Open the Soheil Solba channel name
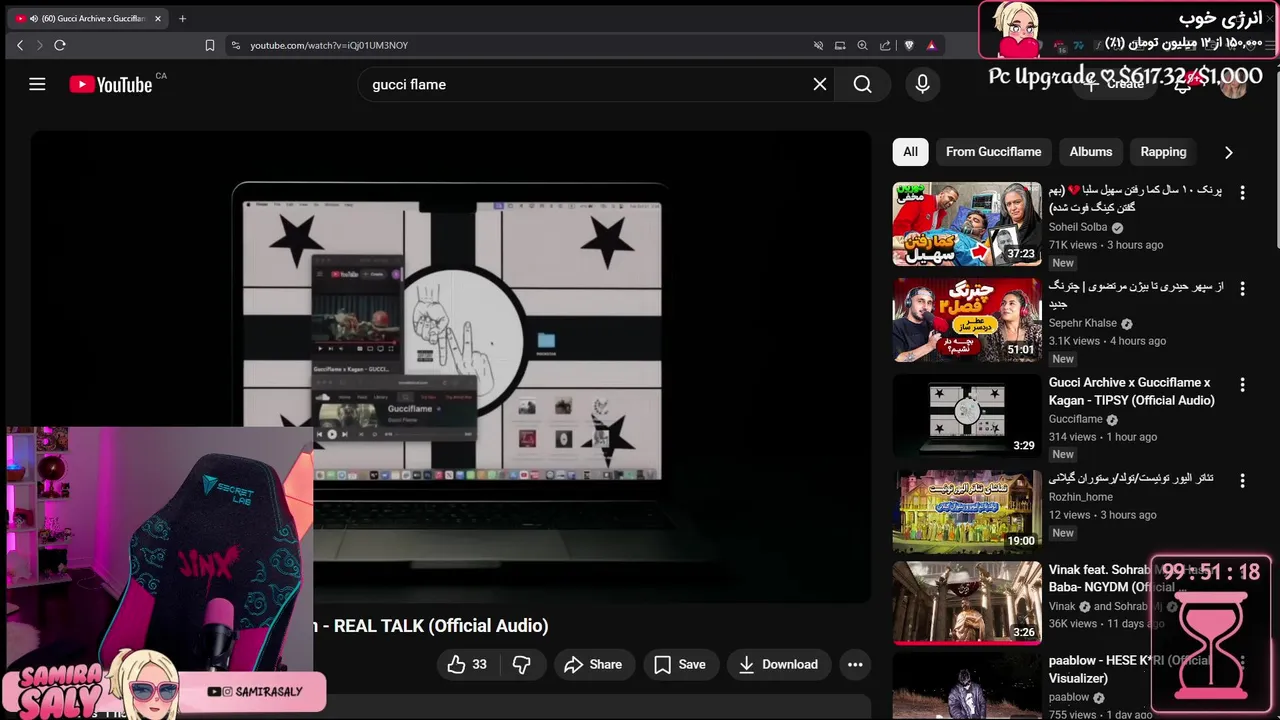The width and height of the screenshot is (1280, 720). [x=1078, y=227]
